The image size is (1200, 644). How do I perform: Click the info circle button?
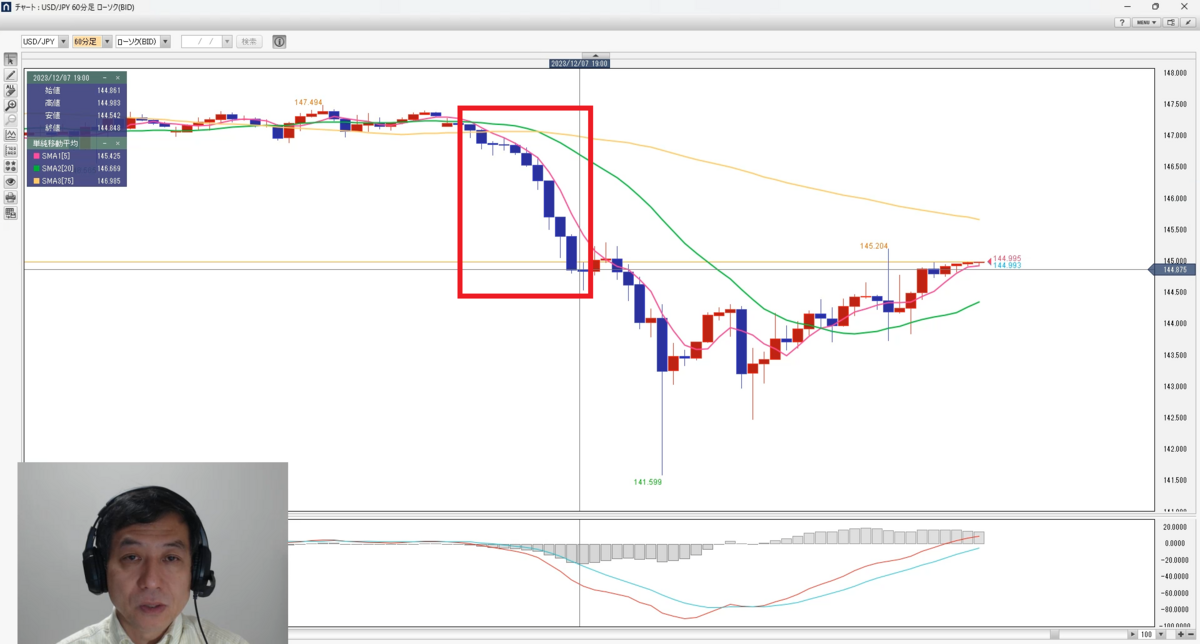[279, 42]
